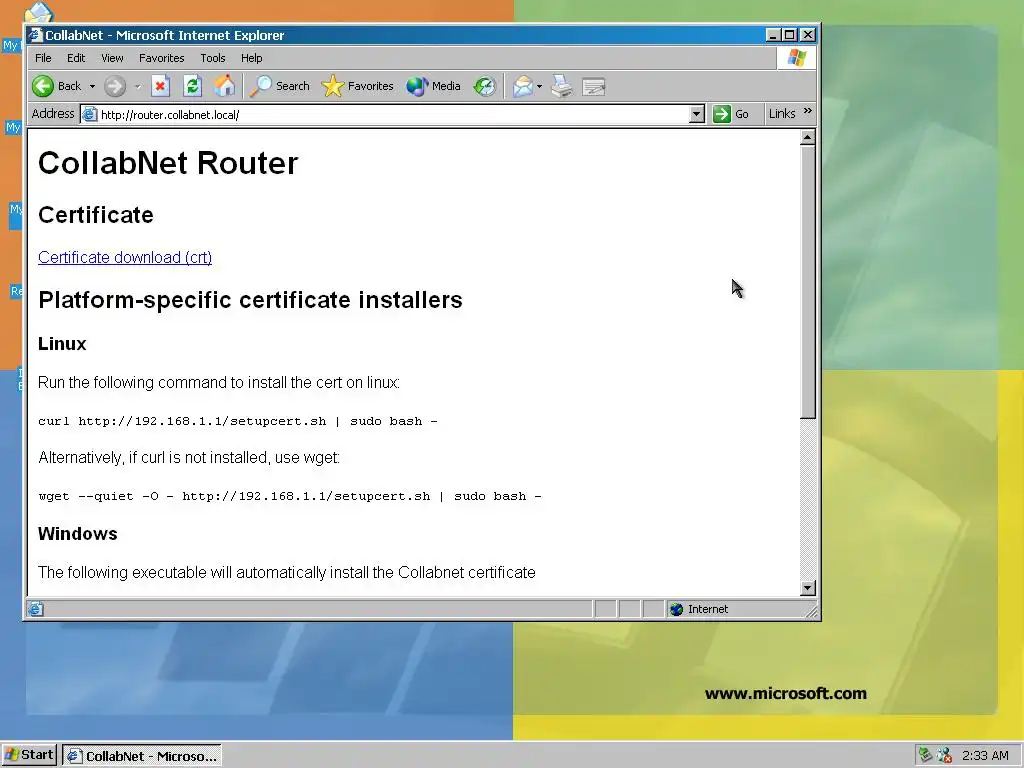Click the Windows flag throbber logo
The height and width of the screenshot is (768, 1024).
[x=796, y=58]
